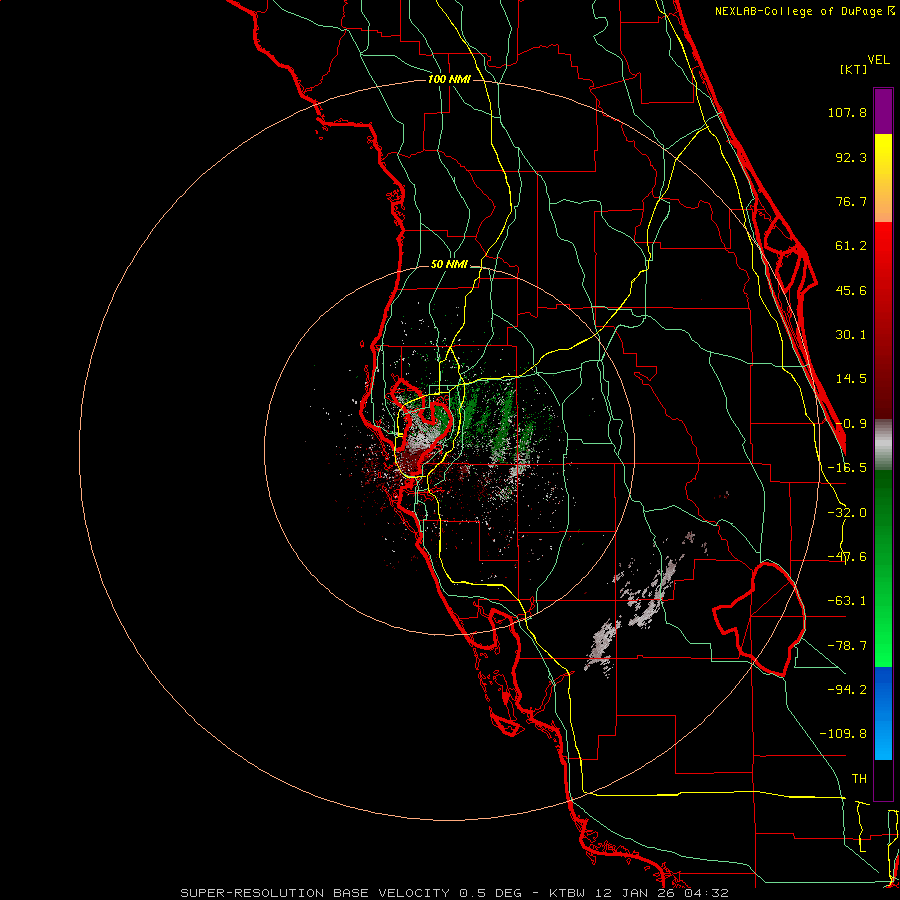
Task: Click the TH threshold label
Action: pos(859,778)
